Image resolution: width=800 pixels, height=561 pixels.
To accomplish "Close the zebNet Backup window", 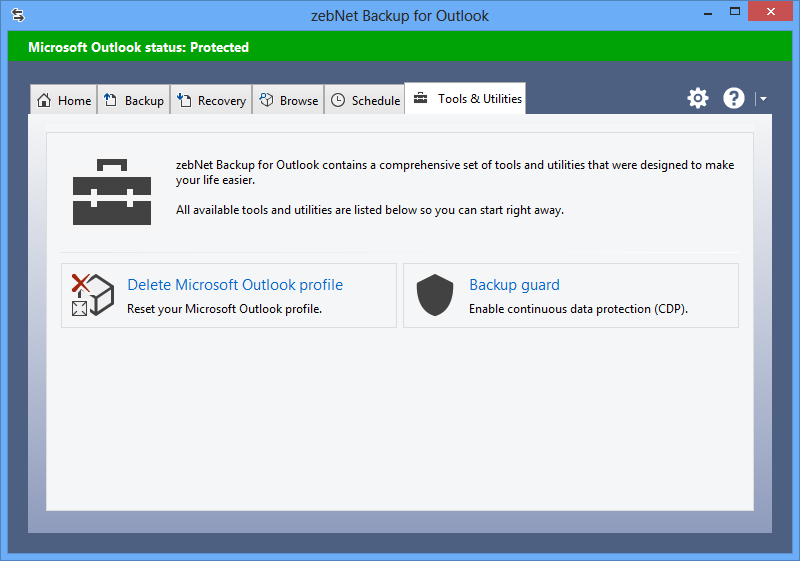I will click(770, 11).
